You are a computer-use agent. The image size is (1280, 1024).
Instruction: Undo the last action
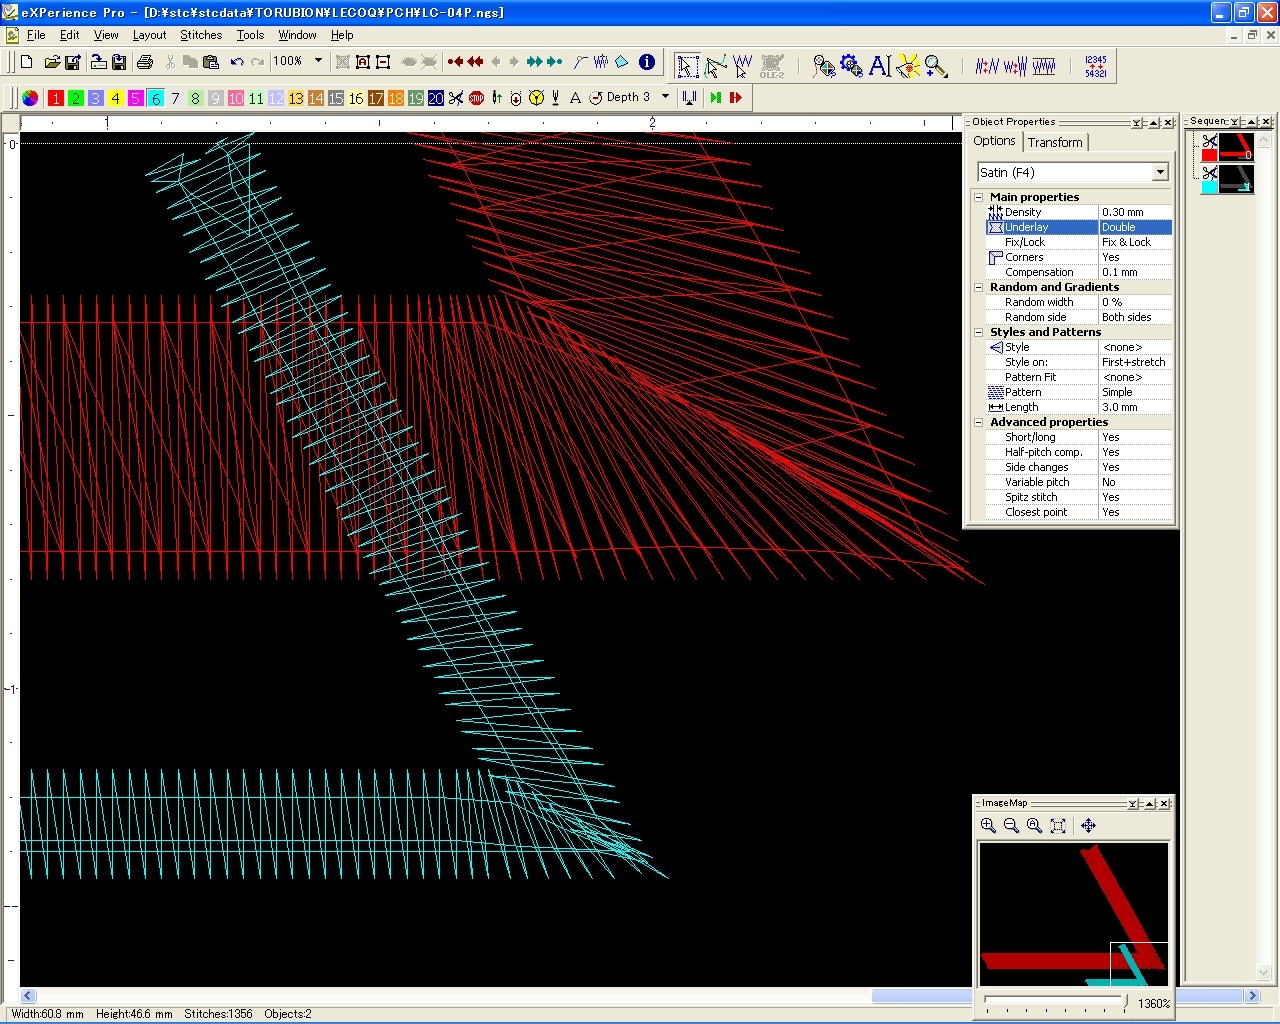coord(237,62)
